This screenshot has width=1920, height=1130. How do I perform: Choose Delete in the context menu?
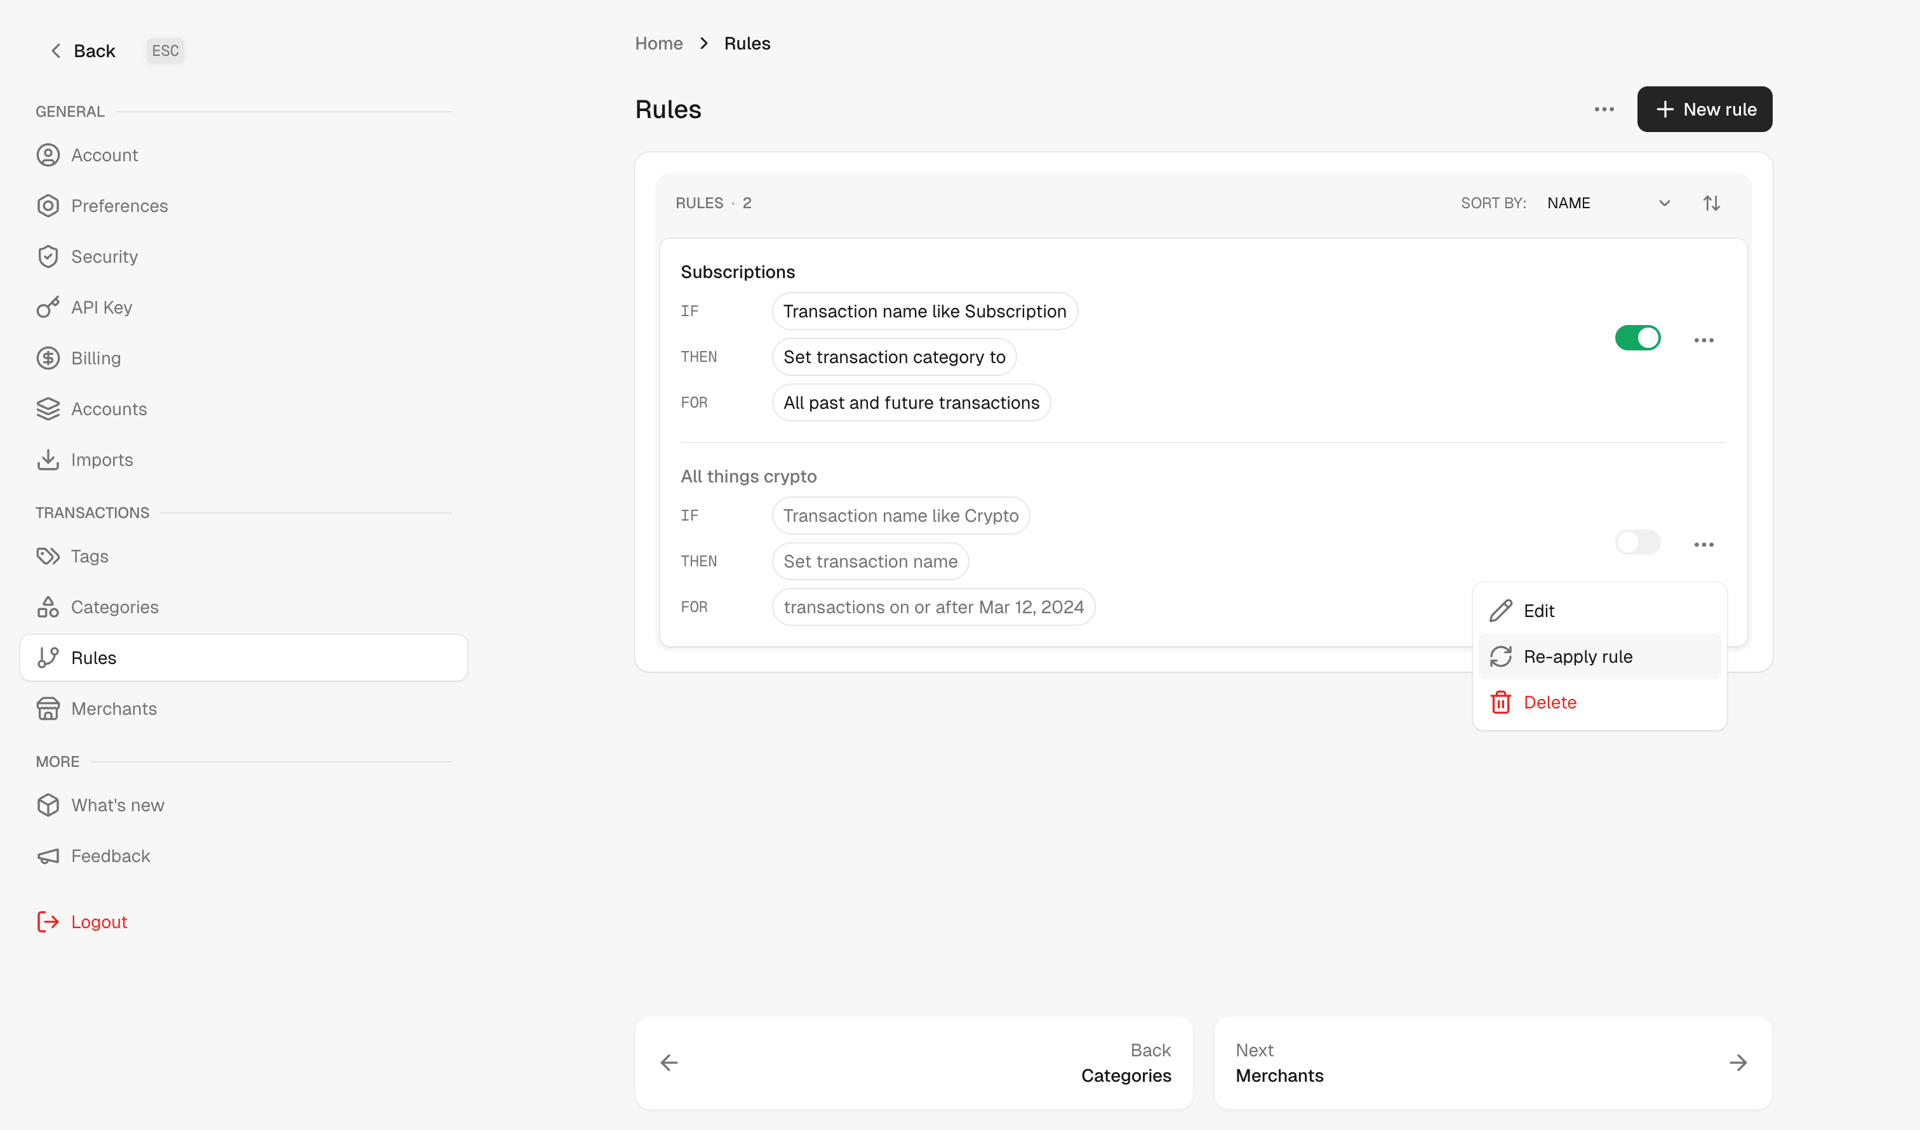(1547, 701)
